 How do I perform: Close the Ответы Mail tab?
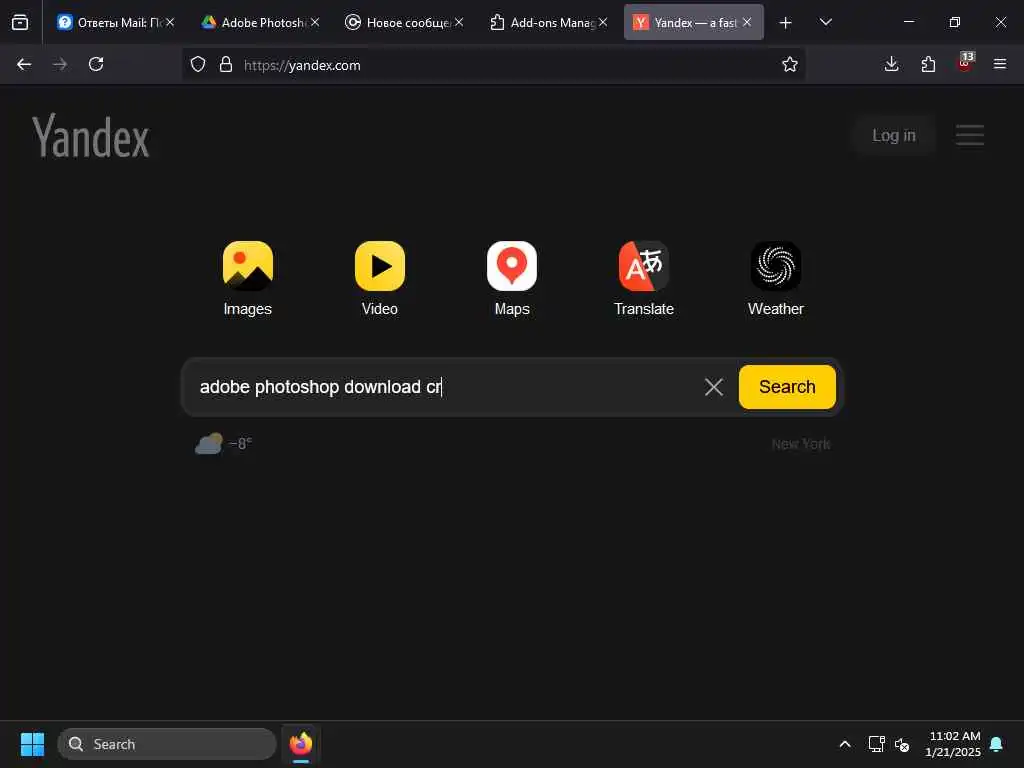click(170, 22)
